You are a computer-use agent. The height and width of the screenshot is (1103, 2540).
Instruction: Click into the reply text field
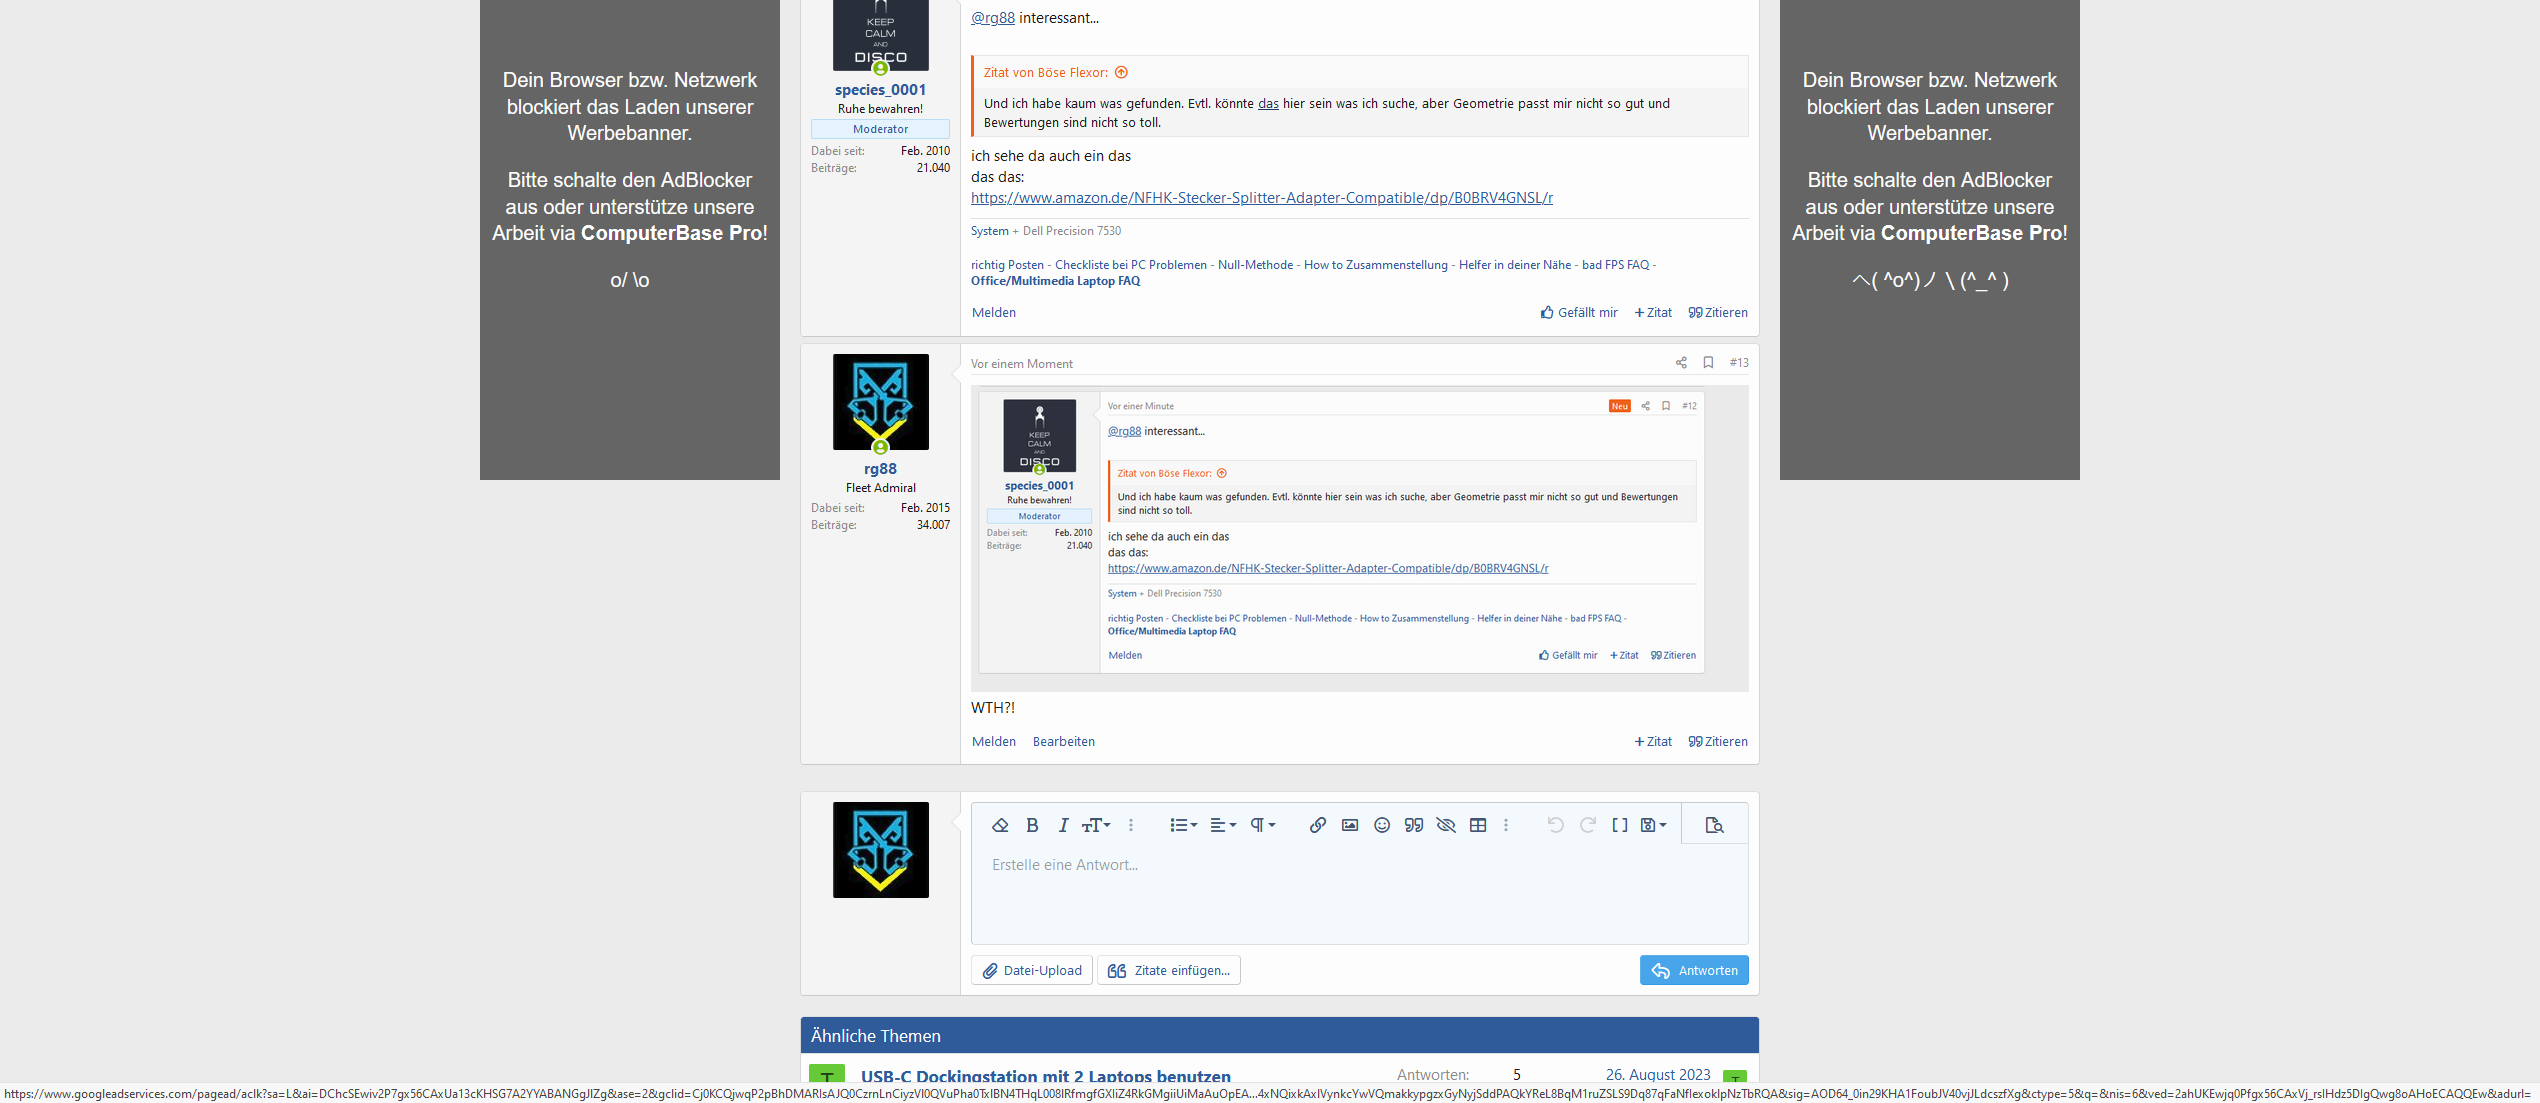pos(1358,893)
